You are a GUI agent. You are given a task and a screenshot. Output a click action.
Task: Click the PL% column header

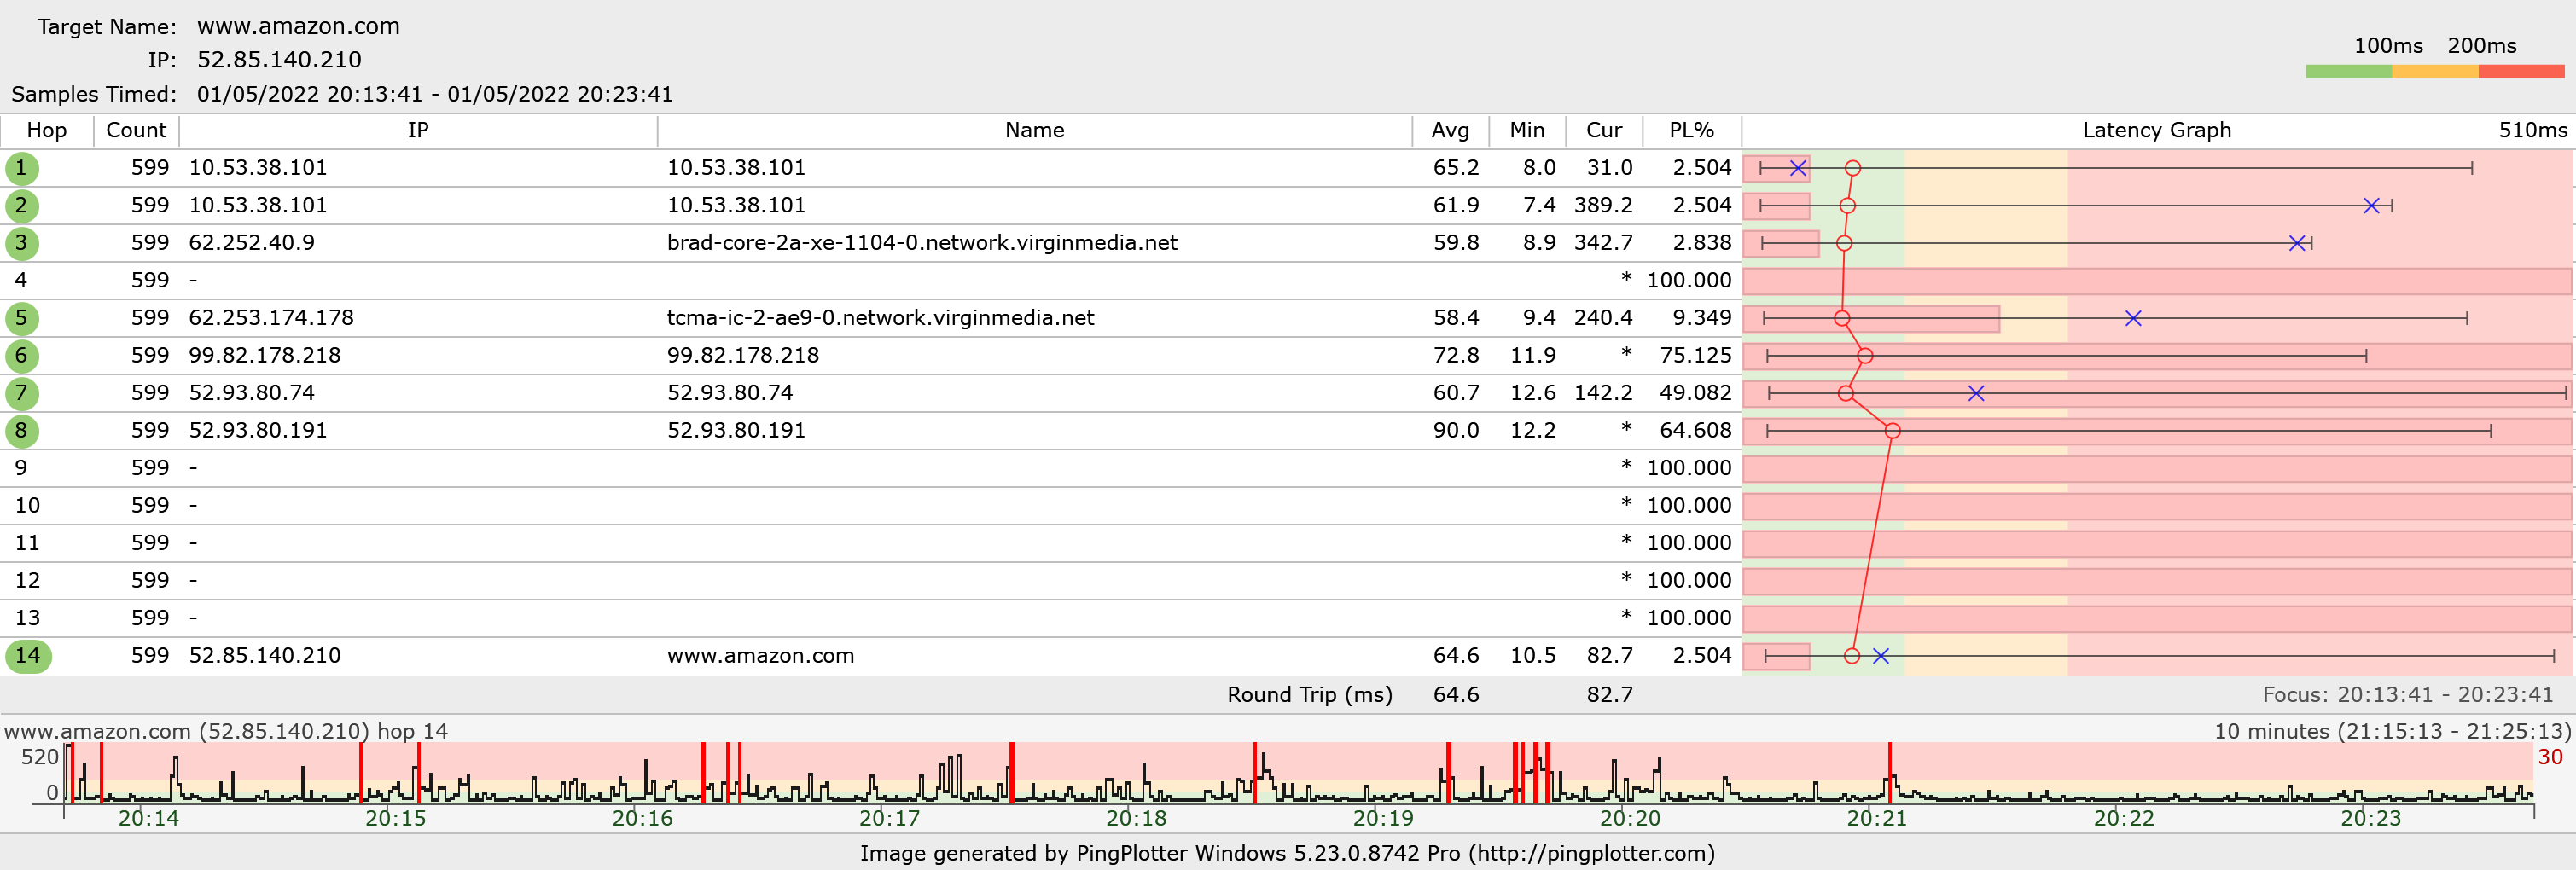[x=1691, y=130]
